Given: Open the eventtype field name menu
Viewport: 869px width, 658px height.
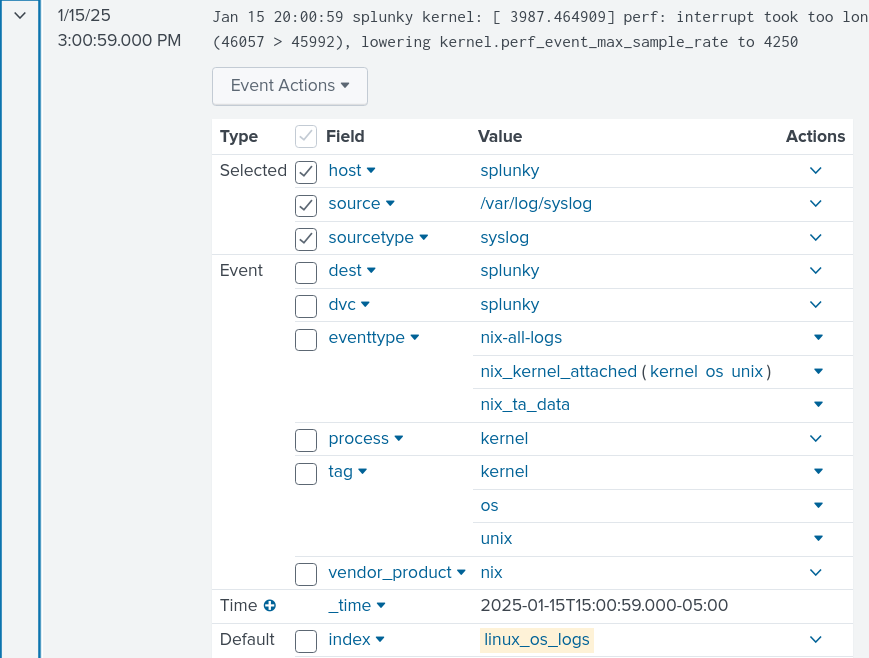Looking at the screenshot, I should [x=374, y=338].
